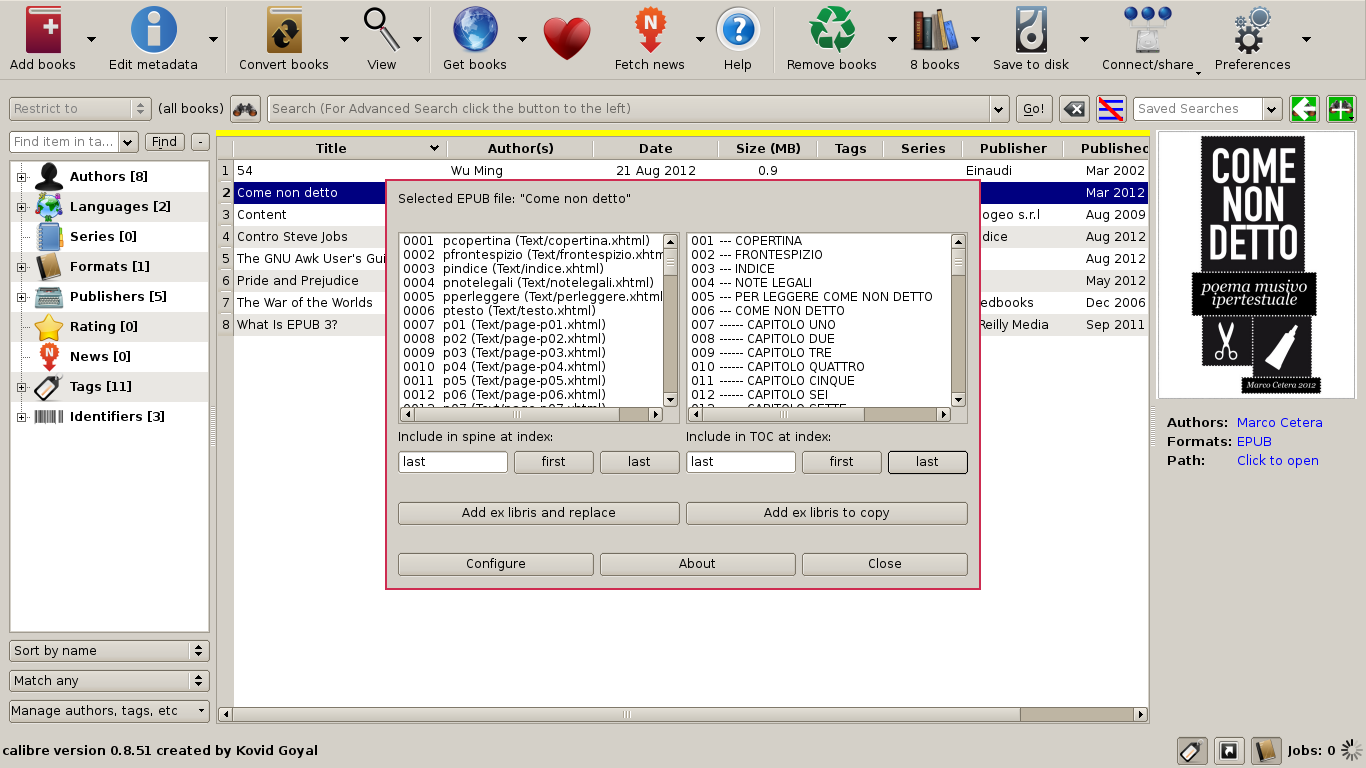Open the Add books dropdown arrow

pos(91,39)
